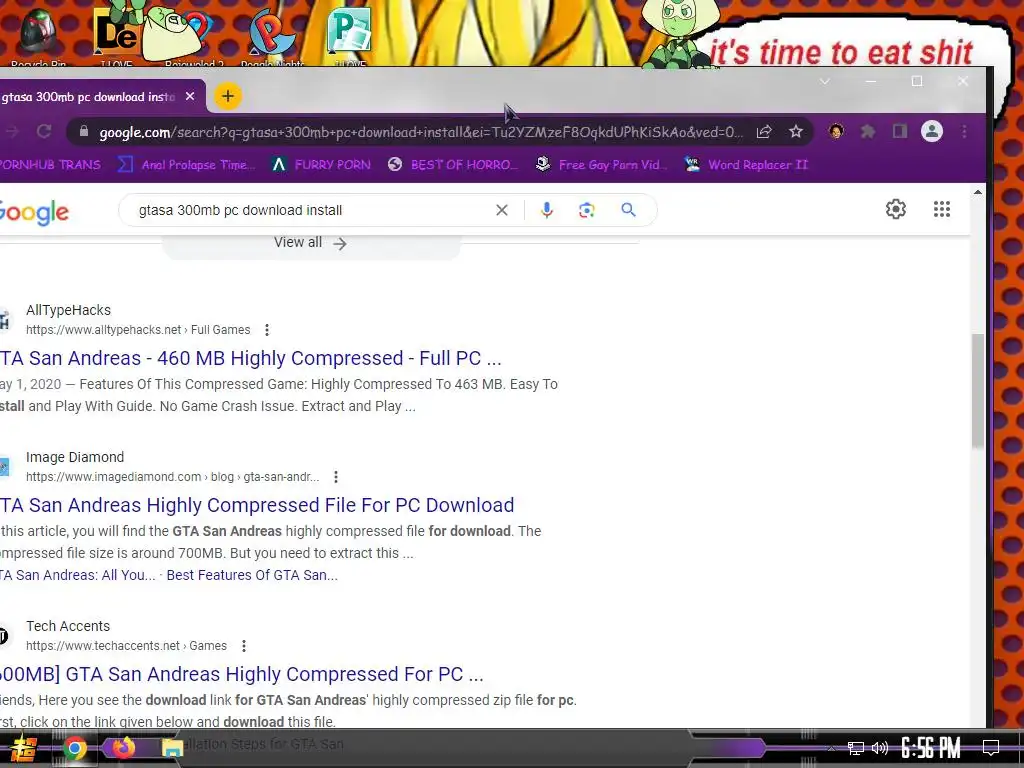Open the network tray icon
Screen dimensions: 1024x768
pos(856,748)
